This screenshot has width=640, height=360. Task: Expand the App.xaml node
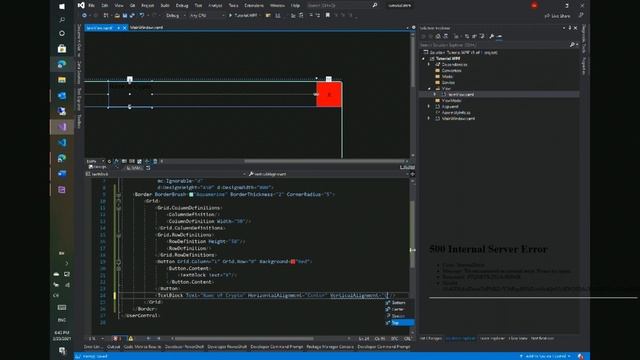(429, 107)
